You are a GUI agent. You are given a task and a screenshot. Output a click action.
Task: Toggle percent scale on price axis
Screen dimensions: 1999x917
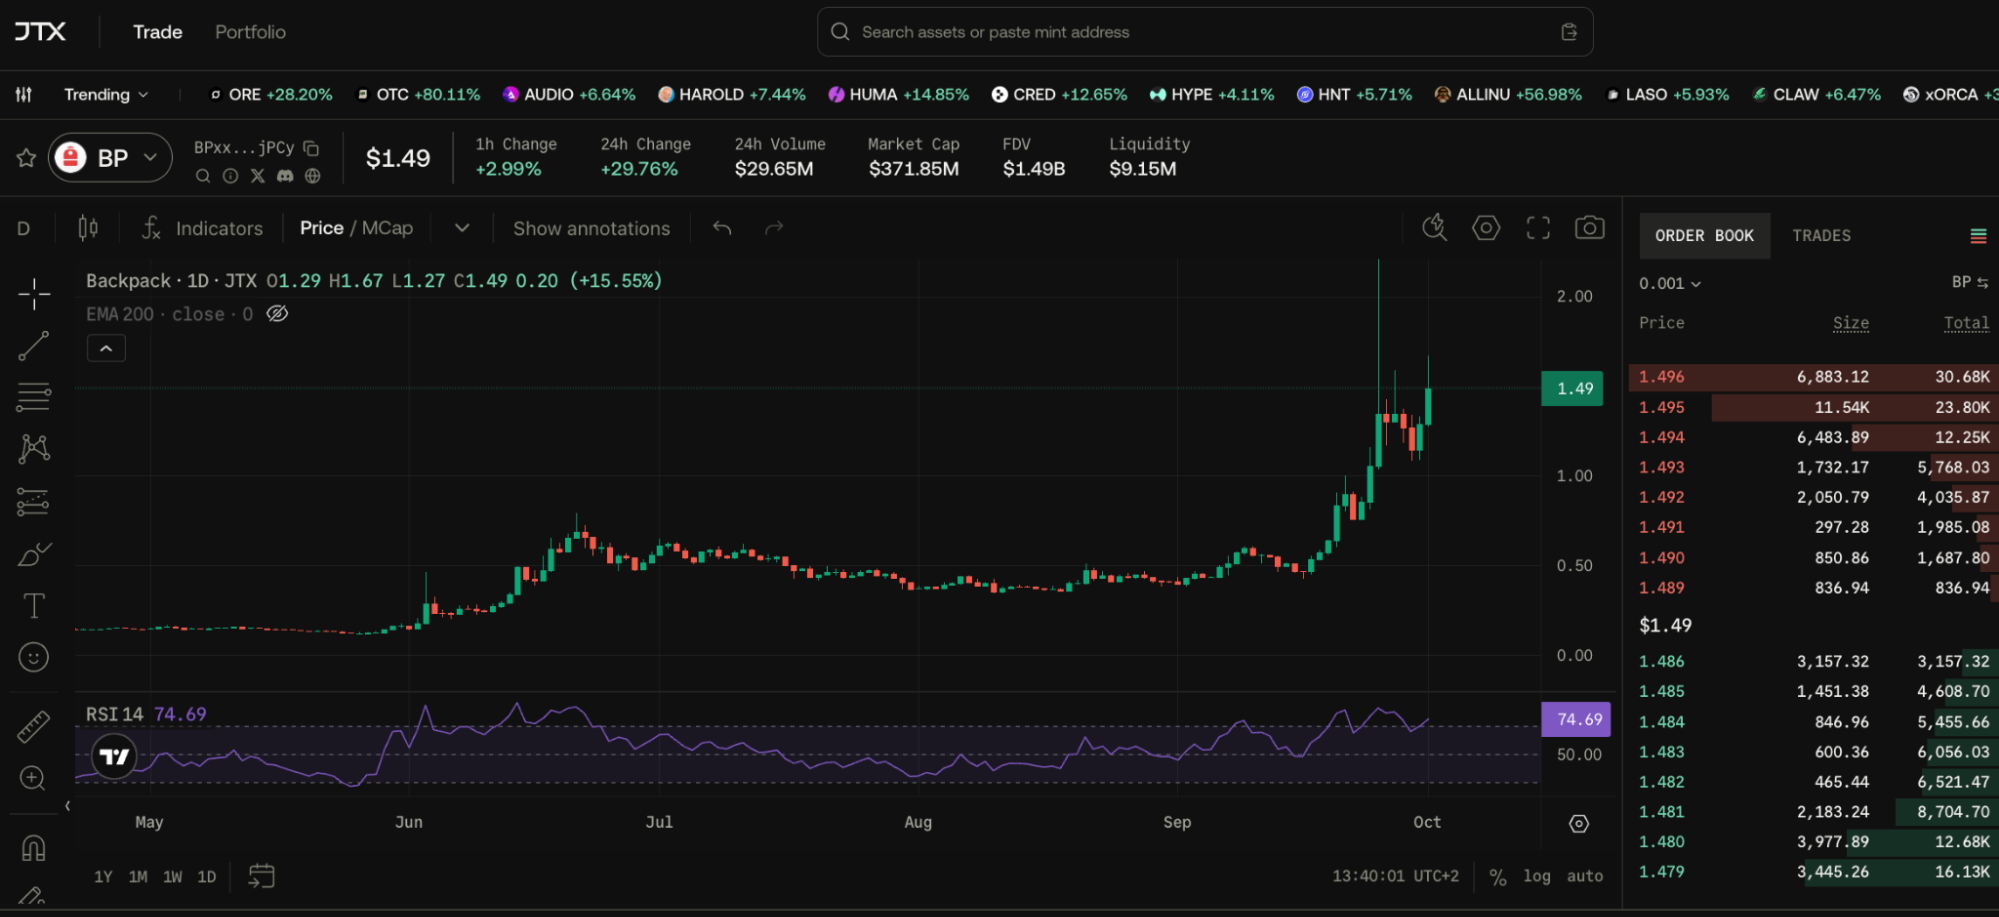(1497, 876)
